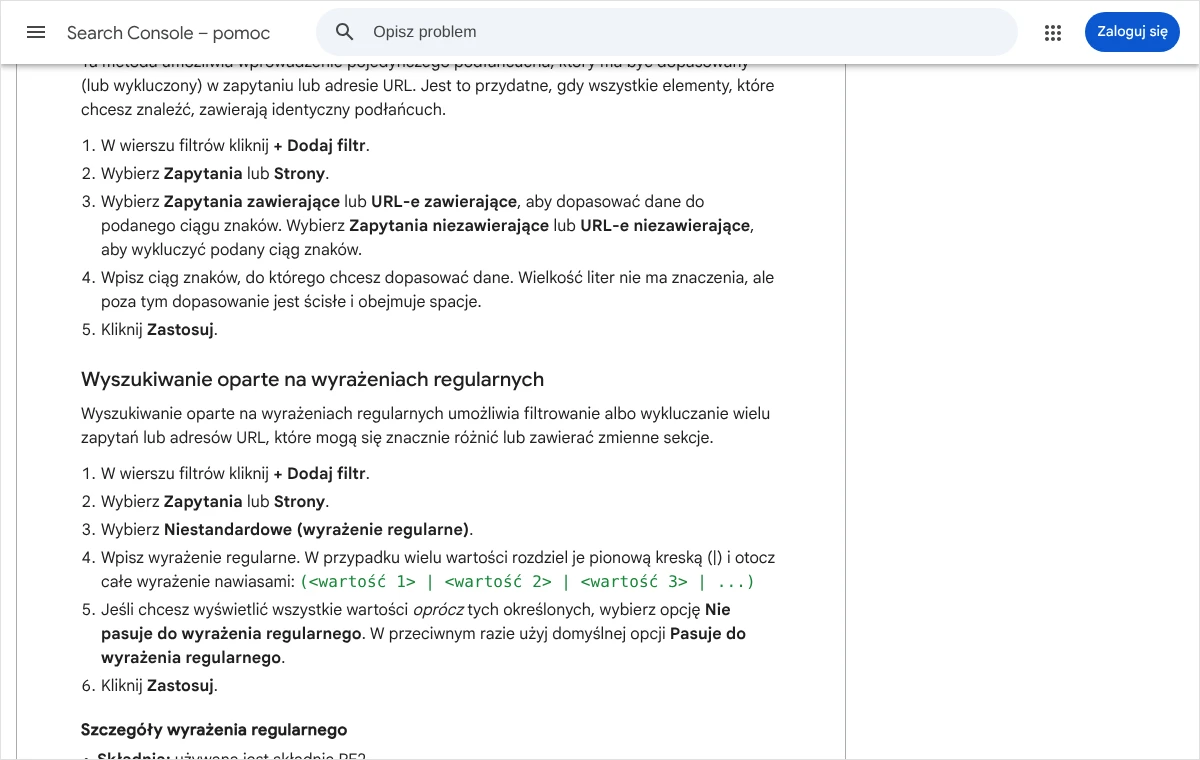This screenshot has height=760, width=1200.
Task: Click step 5. Kliknij Zastosuj in first list
Action: point(159,329)
